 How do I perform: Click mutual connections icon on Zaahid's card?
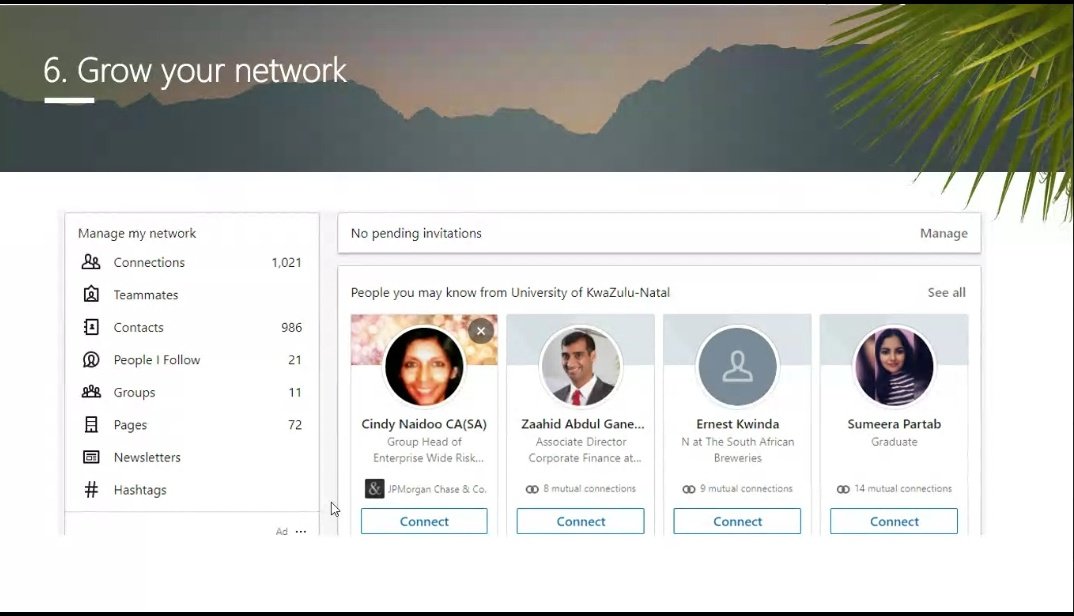[532, 489]
